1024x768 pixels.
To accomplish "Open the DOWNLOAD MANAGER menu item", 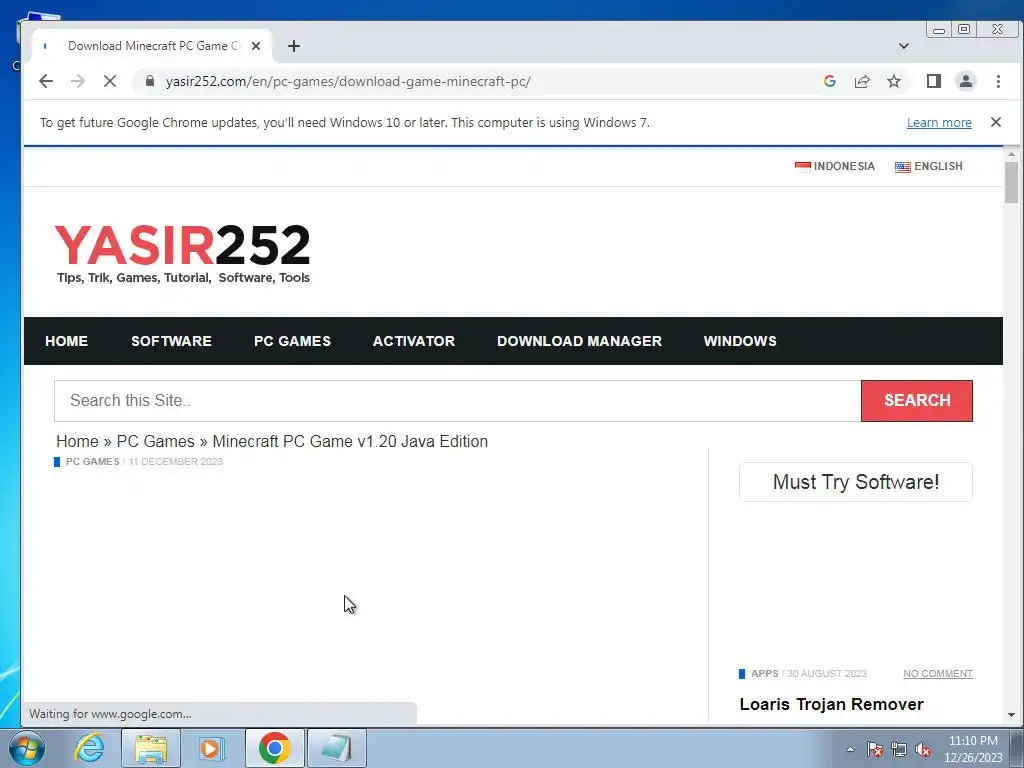I will pos(579,341).
